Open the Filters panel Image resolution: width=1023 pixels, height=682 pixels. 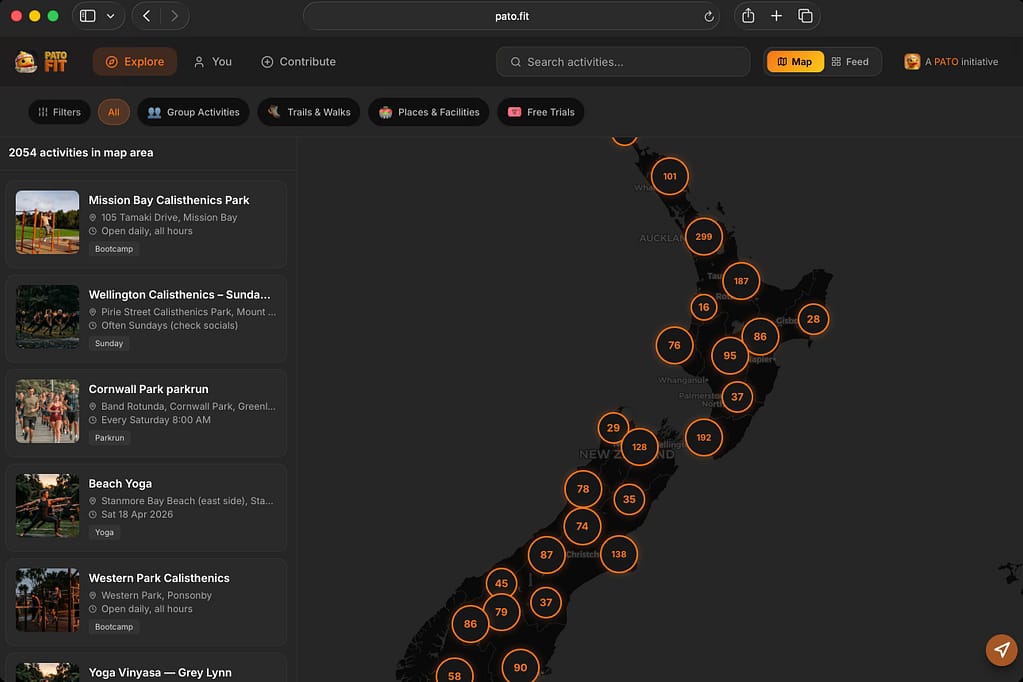click(x=59, y=112)
